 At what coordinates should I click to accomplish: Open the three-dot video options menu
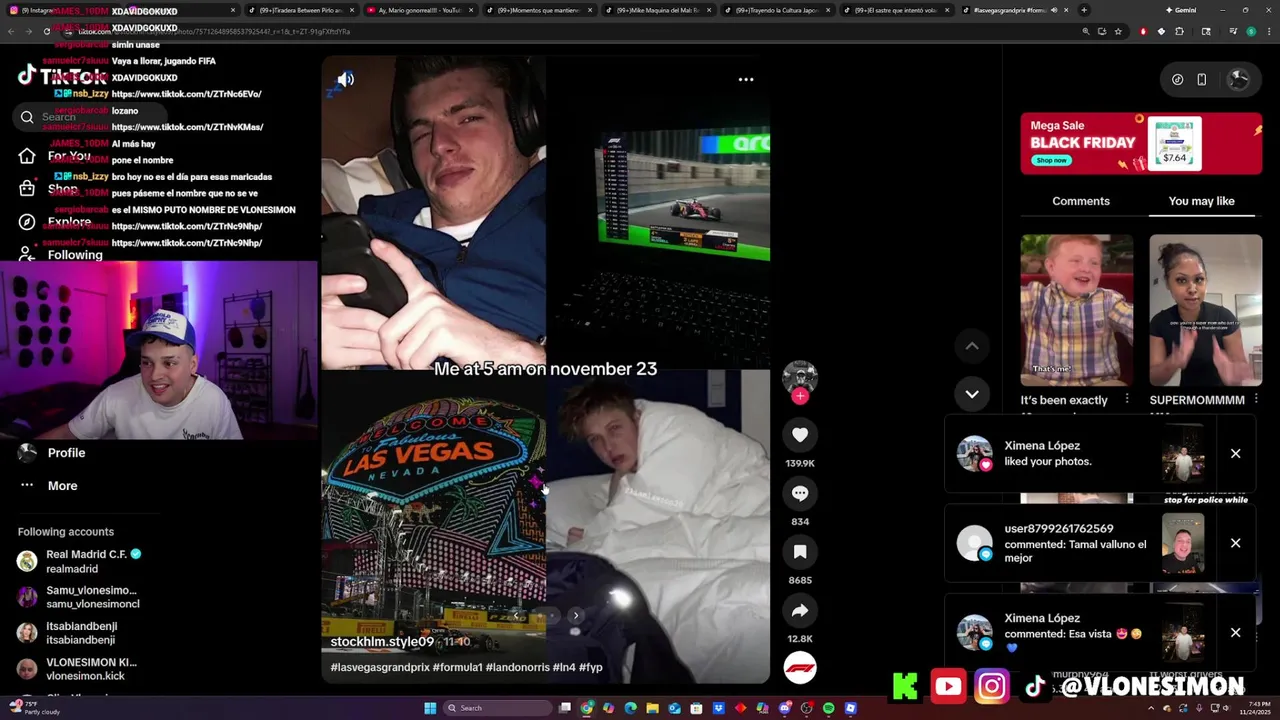tap(746, 79)
